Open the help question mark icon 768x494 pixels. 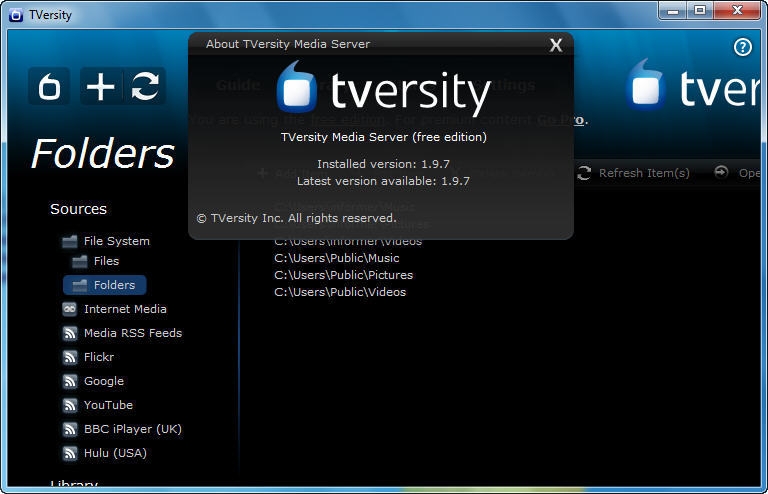743,47
